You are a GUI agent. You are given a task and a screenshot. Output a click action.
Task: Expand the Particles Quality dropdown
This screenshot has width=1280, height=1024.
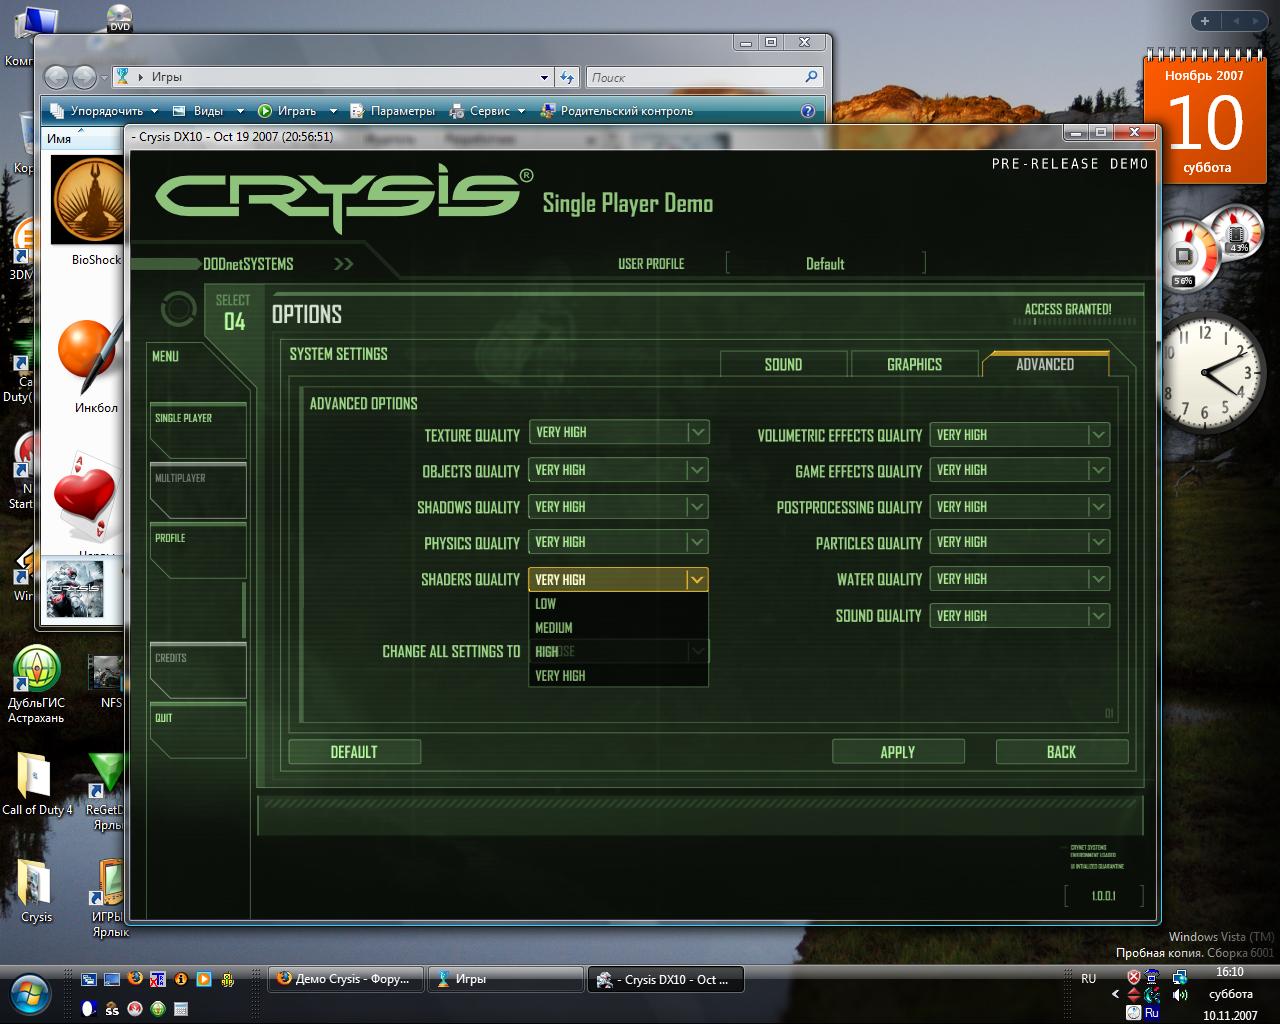pos(1019,542)
